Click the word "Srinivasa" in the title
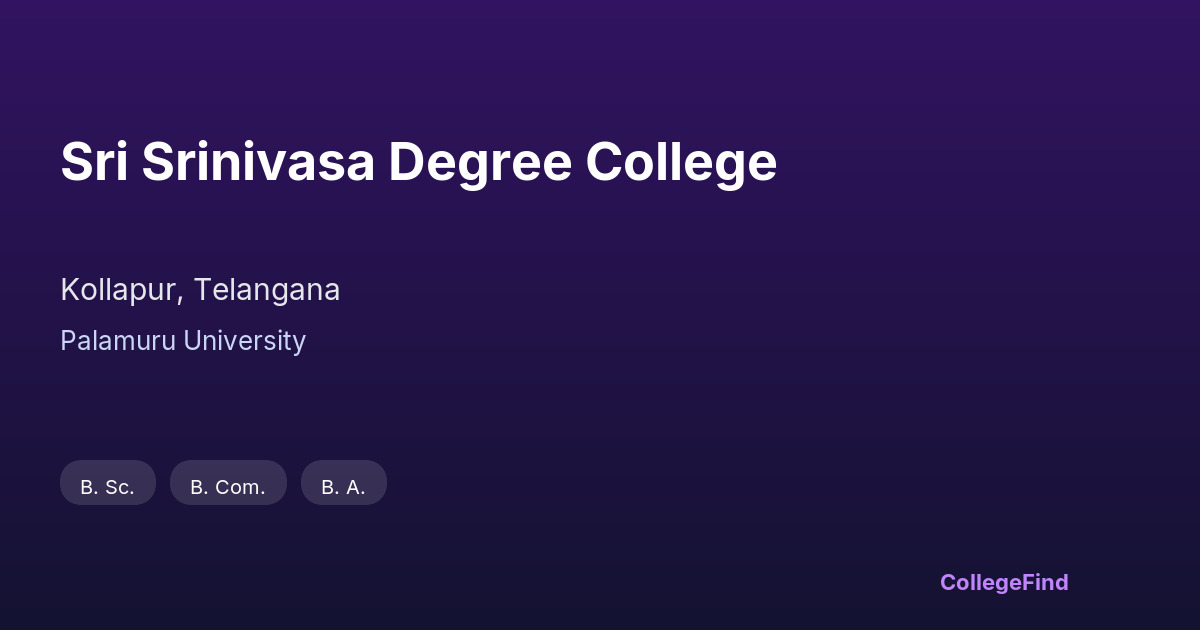 (257, 162)
